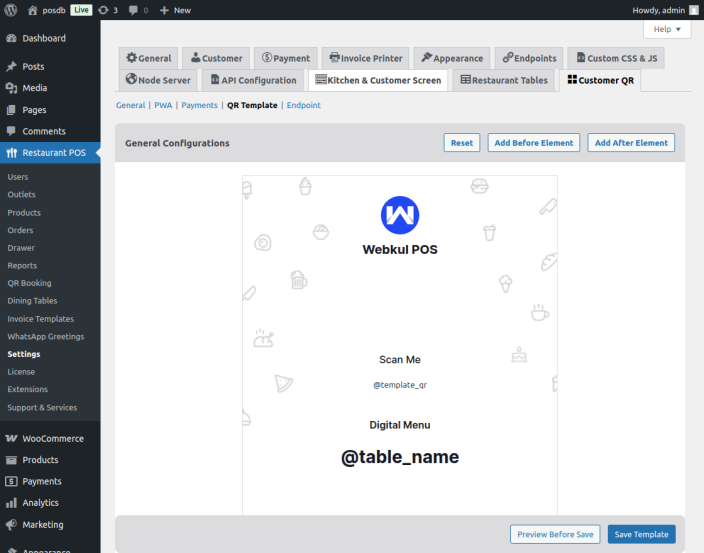Select the Customer QR tab
The image size is (704, 553).
(600, 80)
